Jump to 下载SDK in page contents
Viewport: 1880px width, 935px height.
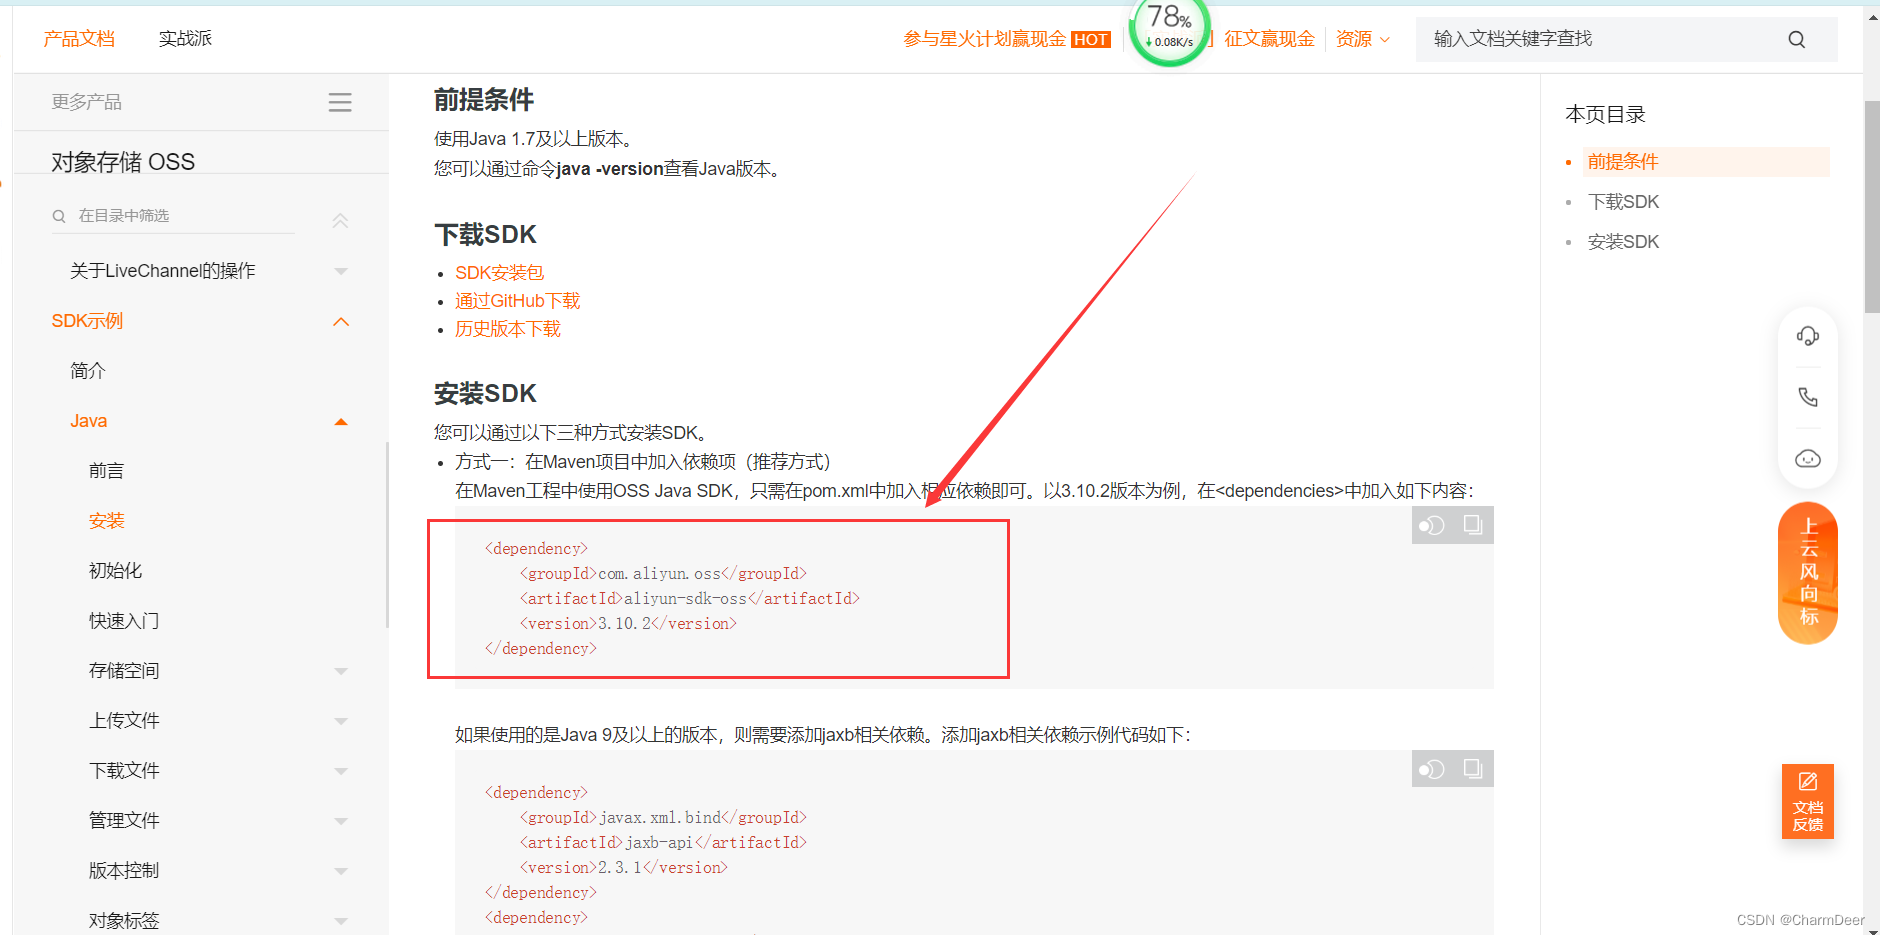pyautogui.click(x=1623, y=202)
